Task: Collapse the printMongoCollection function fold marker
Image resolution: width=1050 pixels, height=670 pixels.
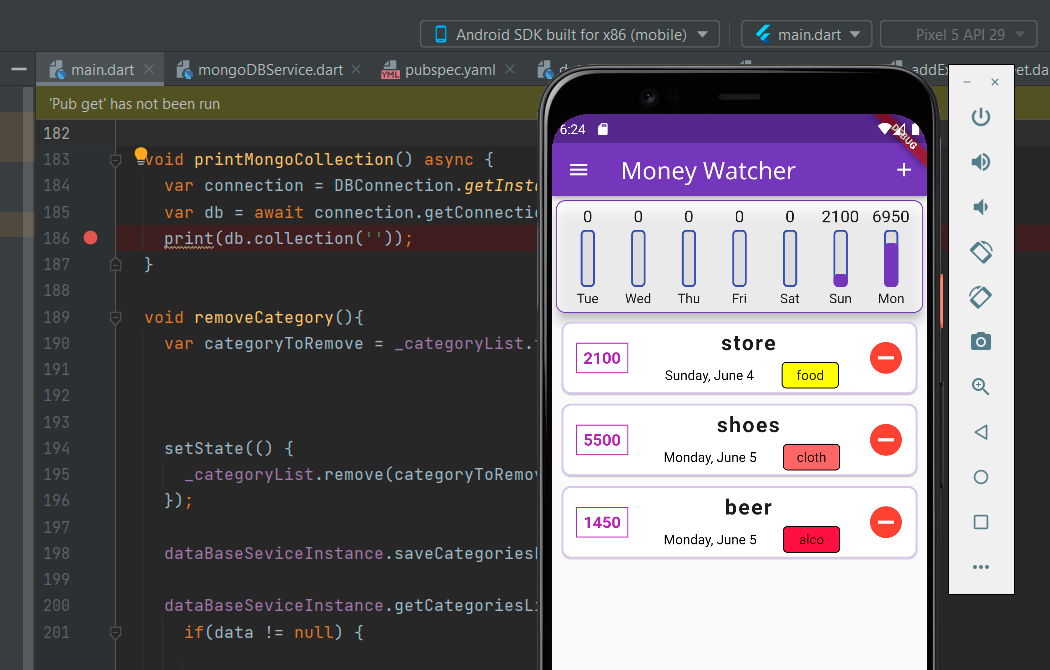Action: pos(116,160)
